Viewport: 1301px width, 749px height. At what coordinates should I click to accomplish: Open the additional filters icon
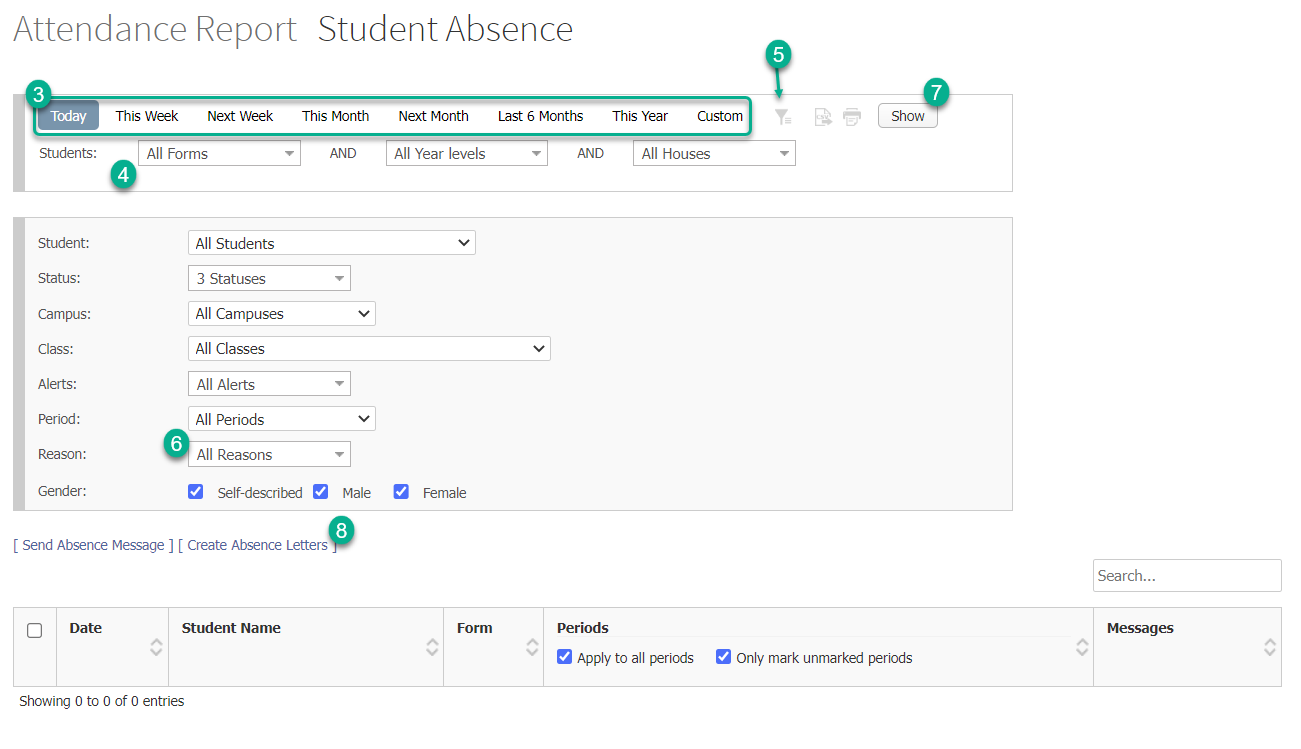point(783,116)
